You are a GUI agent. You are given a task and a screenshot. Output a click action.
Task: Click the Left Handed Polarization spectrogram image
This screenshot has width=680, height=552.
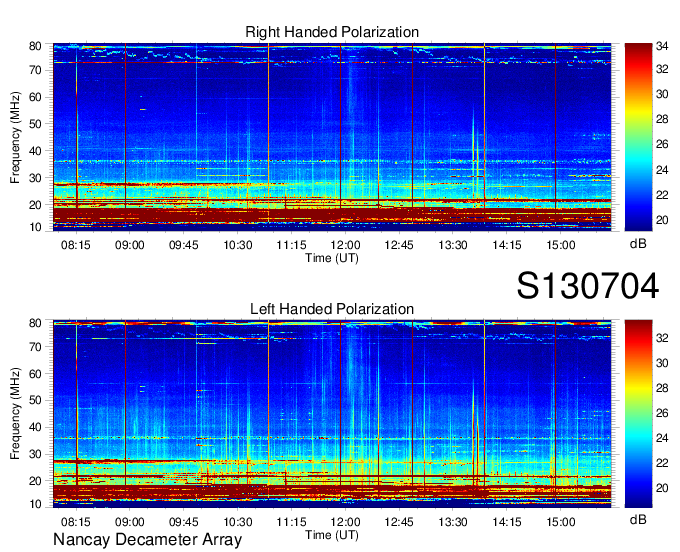332,414
